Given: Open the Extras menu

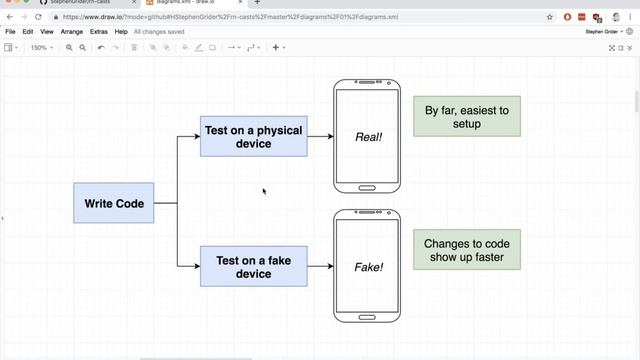Looking at the screenshot, I should (99, 32).
